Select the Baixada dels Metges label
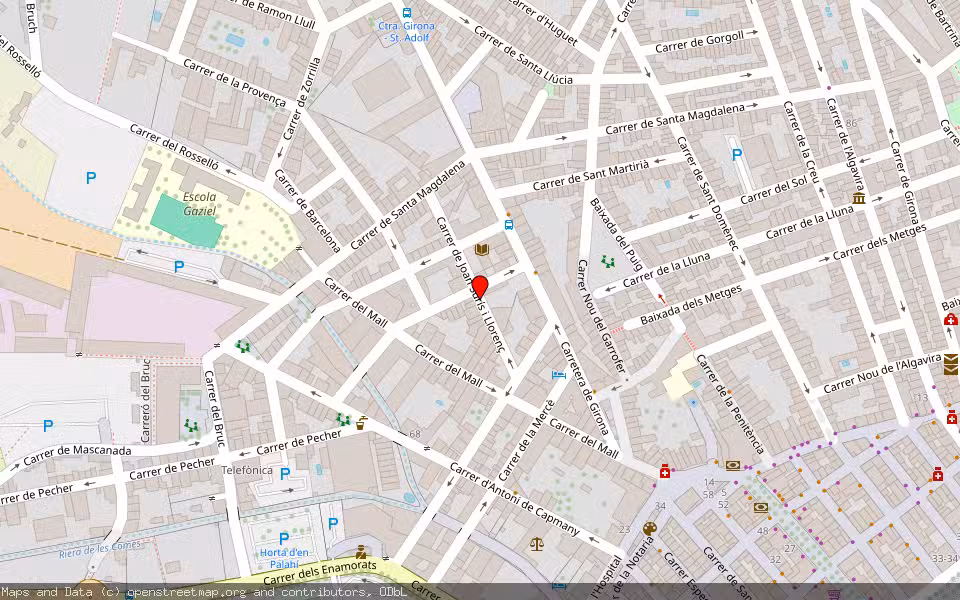 pyautogui.click(x=691, y=305)
